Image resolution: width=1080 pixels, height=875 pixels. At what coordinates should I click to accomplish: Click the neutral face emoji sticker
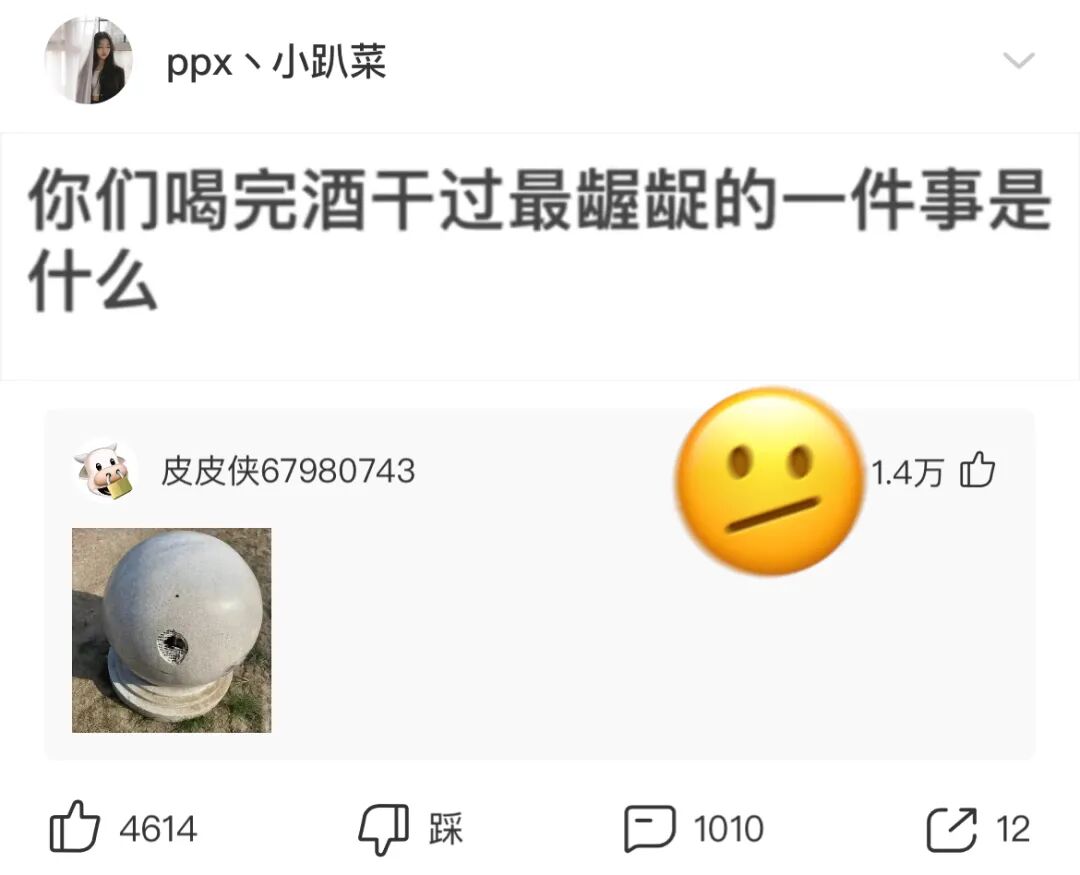769,482
